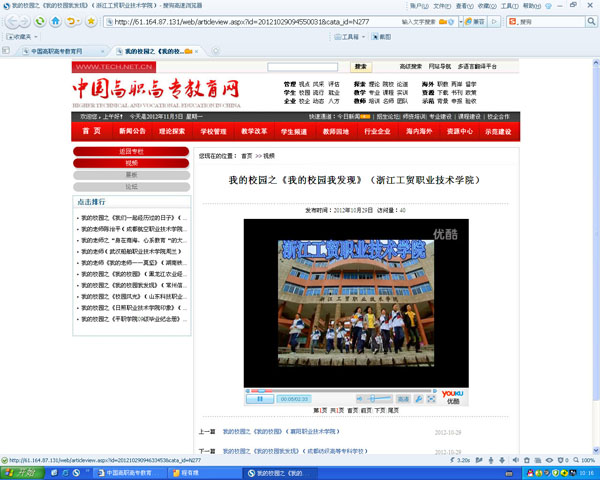Refresh the page with the green reload icon
The image size is (600, 480).
(x=40, y=21)
